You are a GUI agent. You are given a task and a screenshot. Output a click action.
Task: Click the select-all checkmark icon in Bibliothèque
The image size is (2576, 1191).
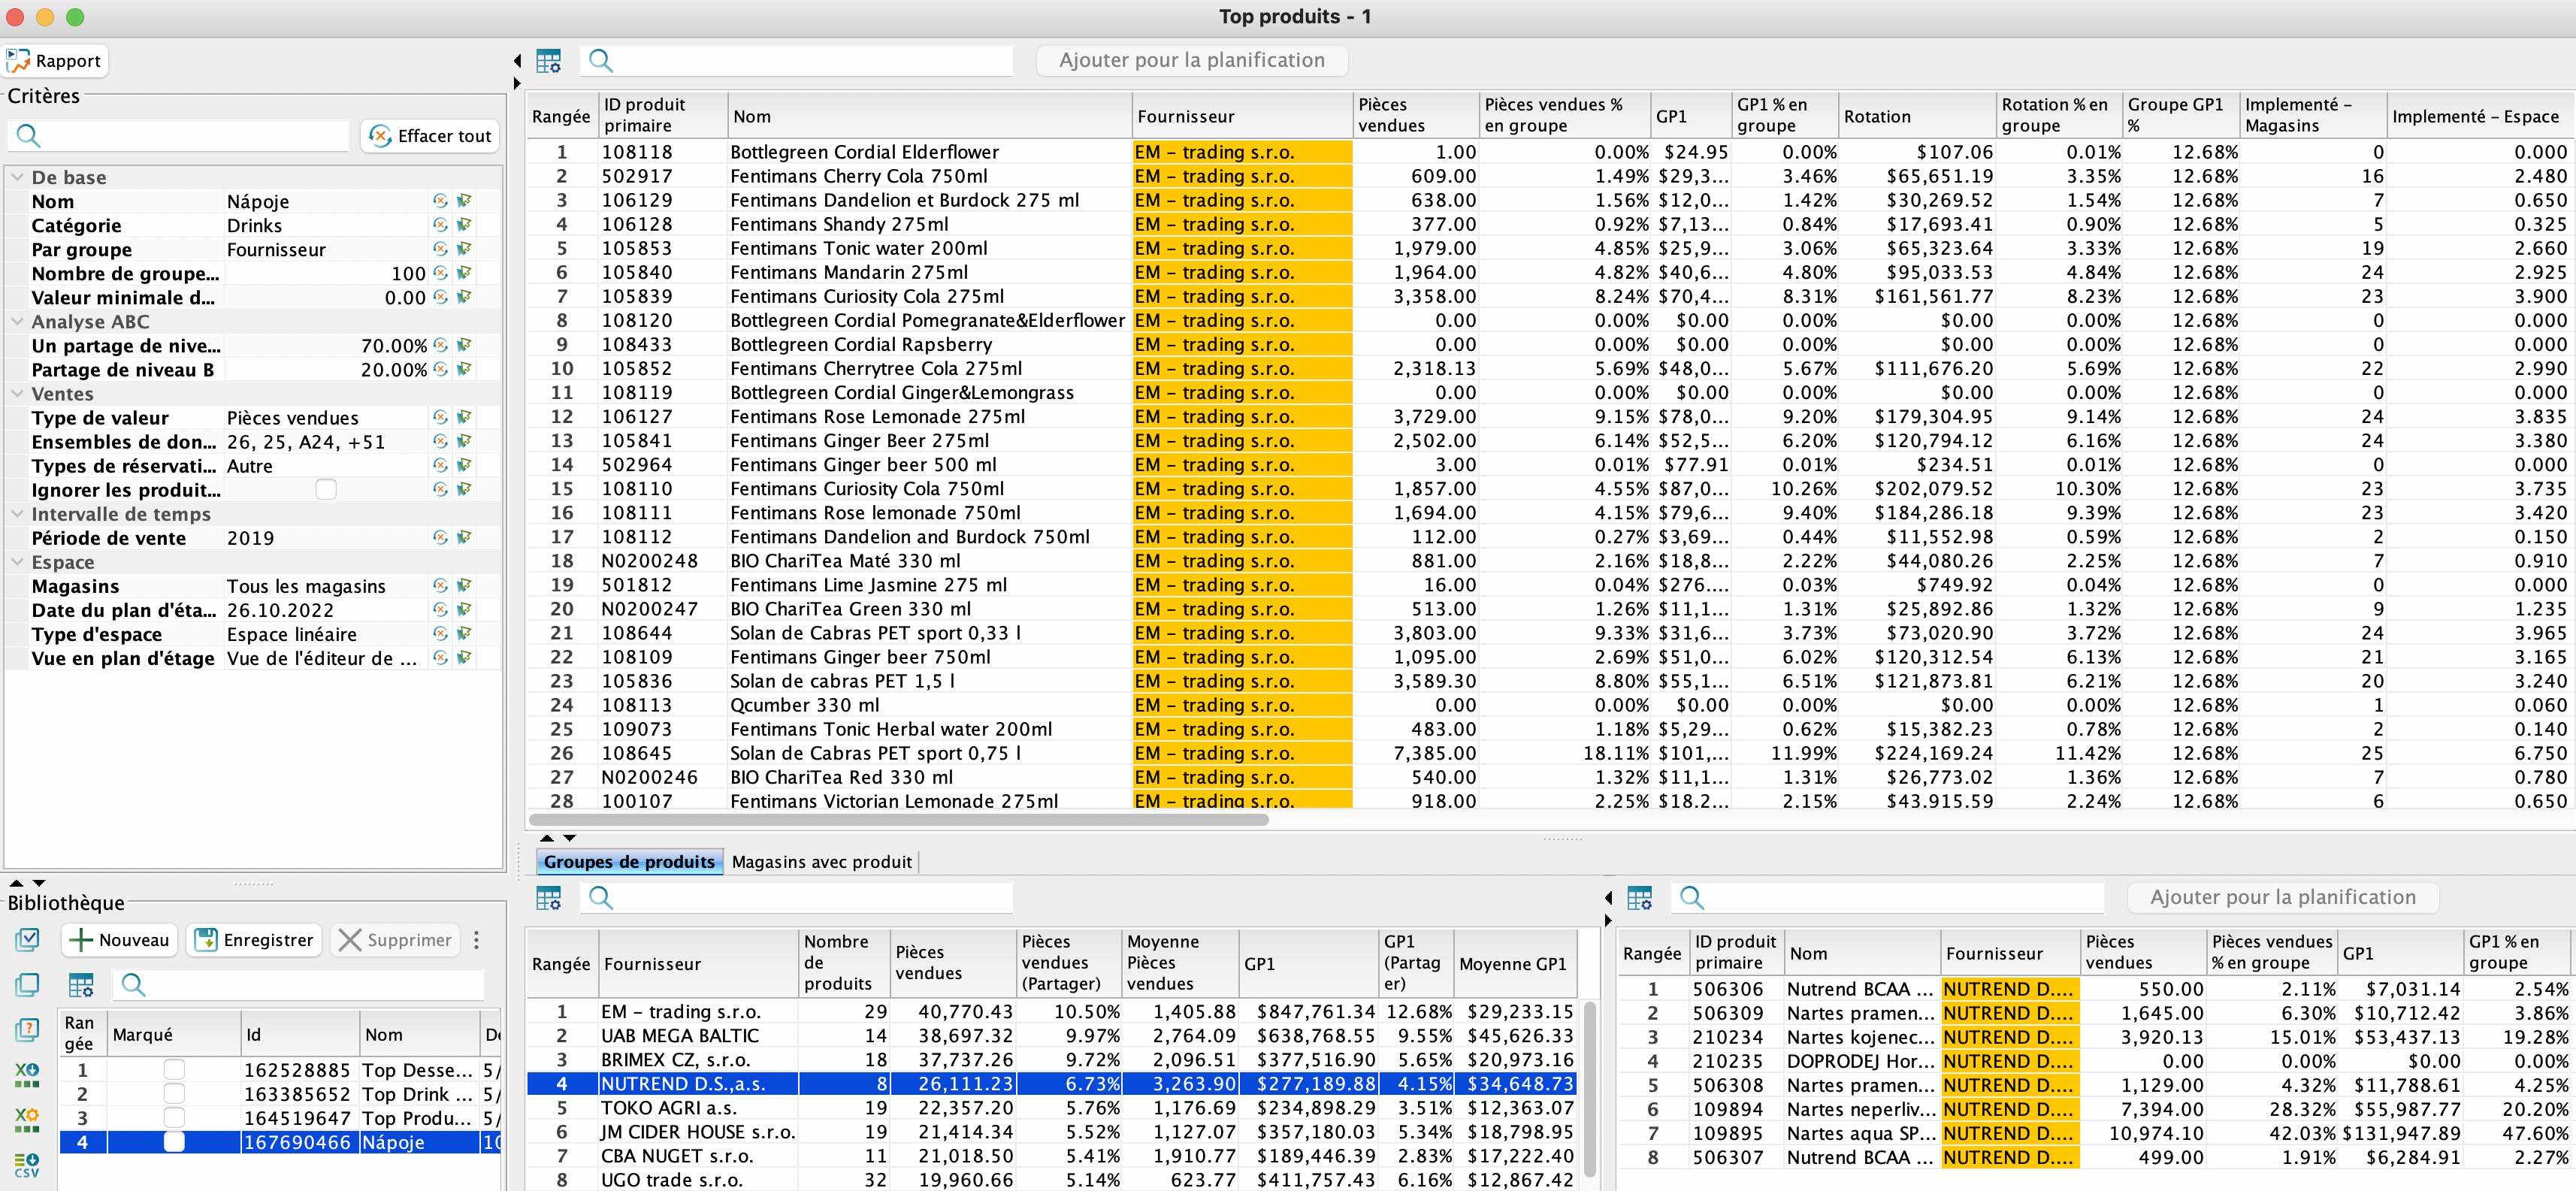click(x=27, y=940)
